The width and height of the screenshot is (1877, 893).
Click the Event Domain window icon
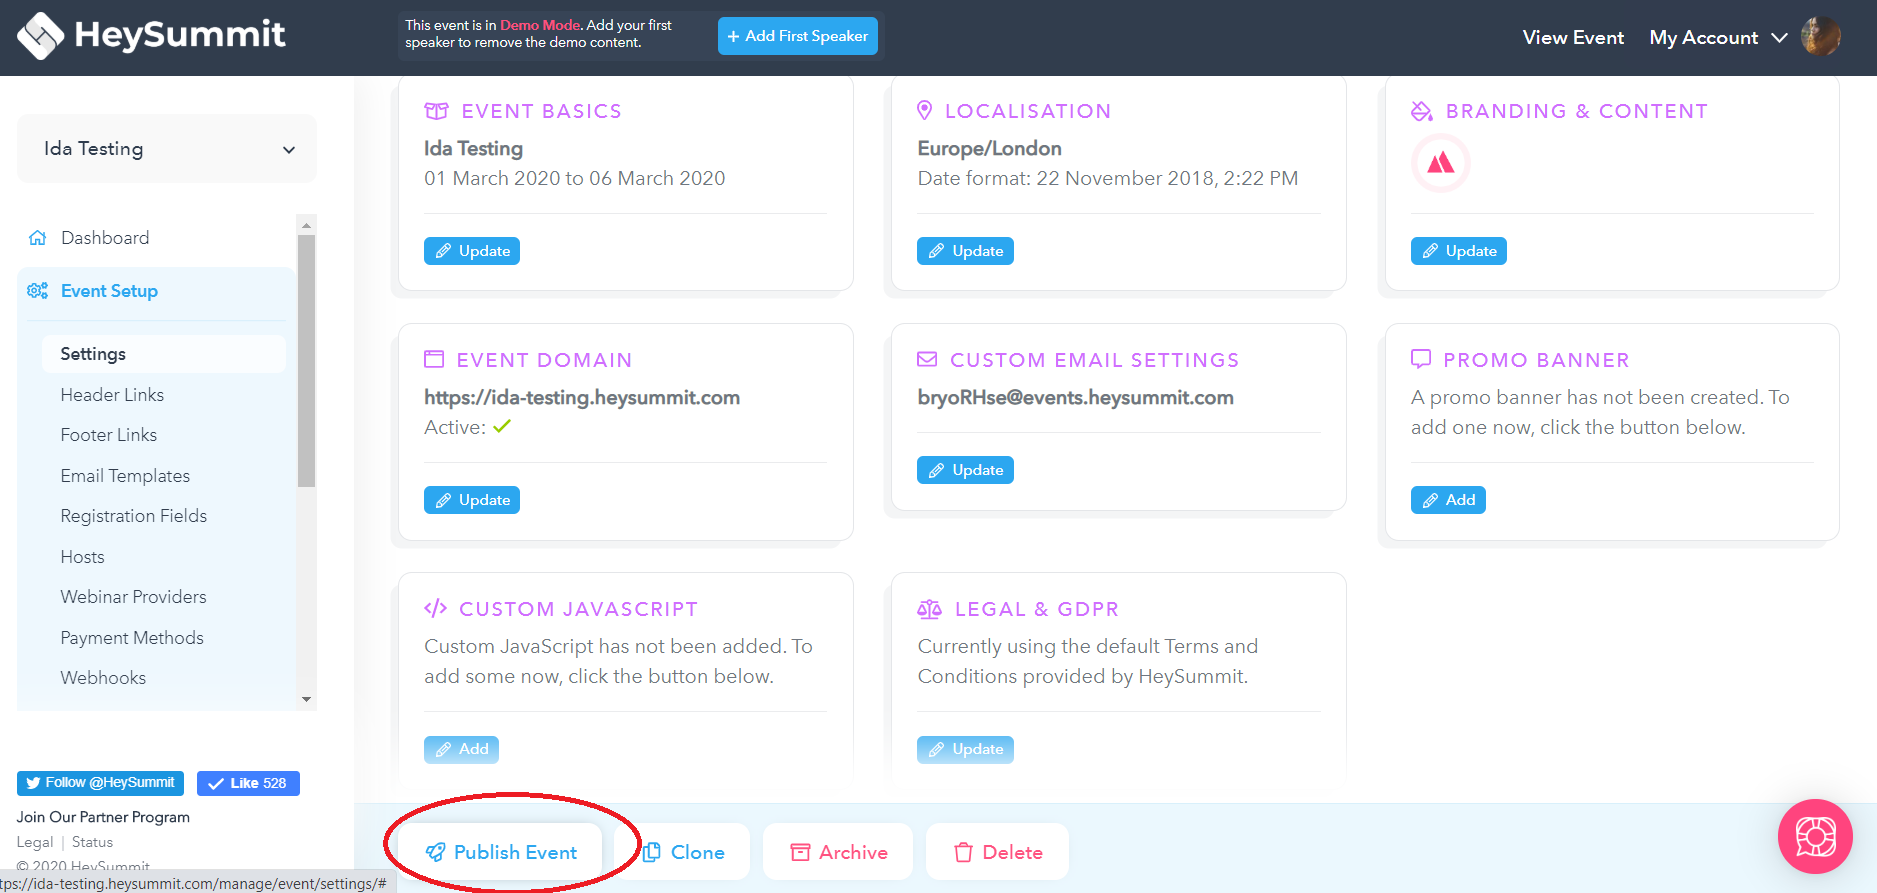point(434,359)
